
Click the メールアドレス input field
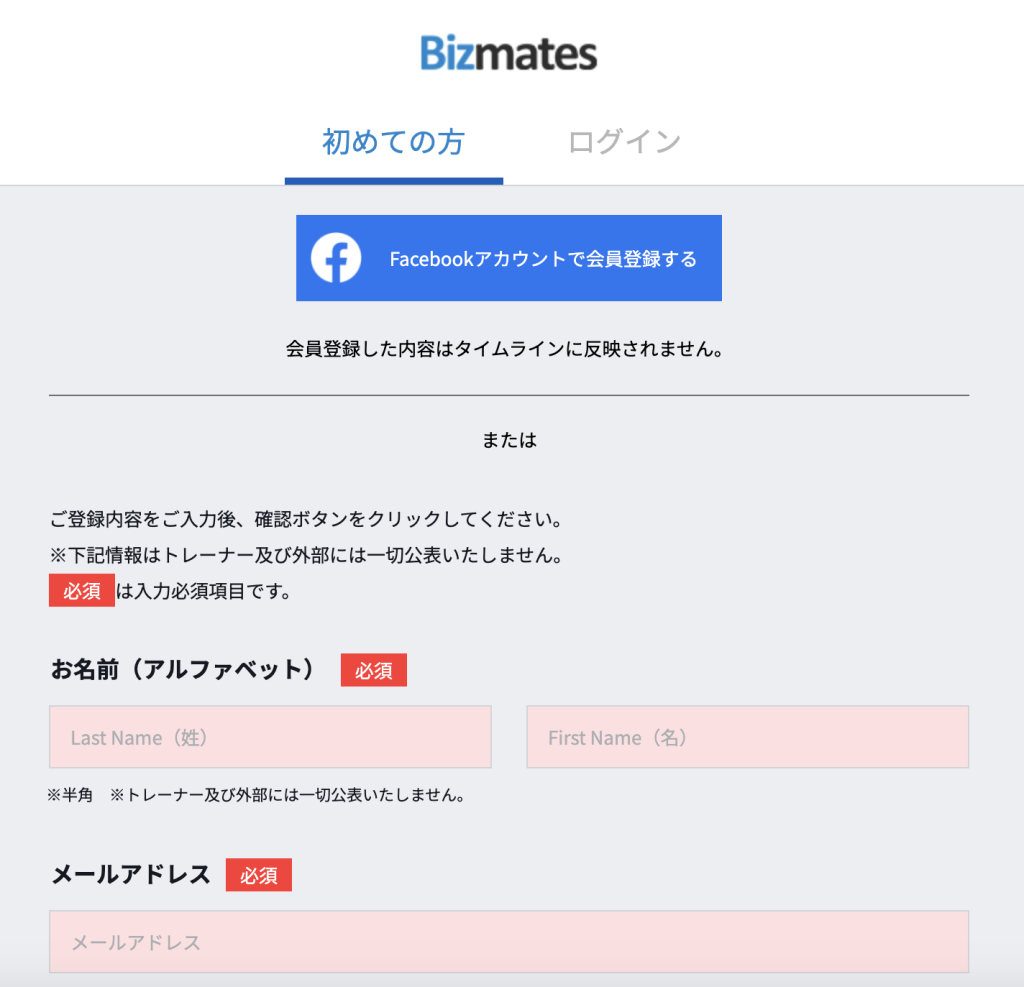coord(509,942)
